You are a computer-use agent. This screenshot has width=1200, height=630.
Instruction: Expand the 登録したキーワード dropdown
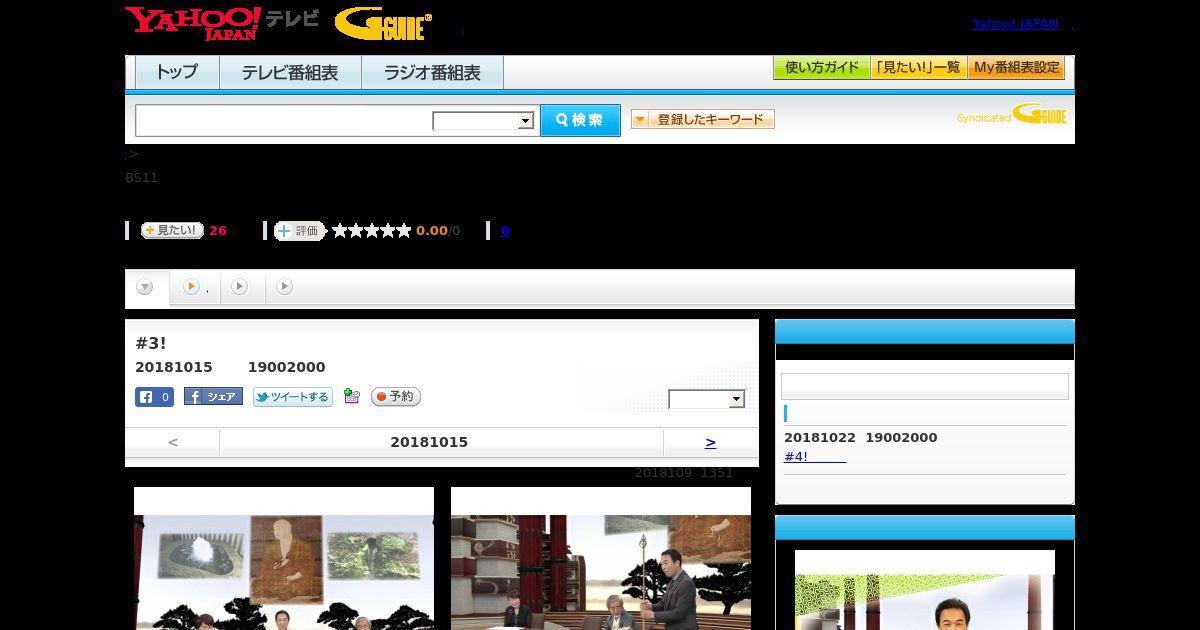[702, 119]
